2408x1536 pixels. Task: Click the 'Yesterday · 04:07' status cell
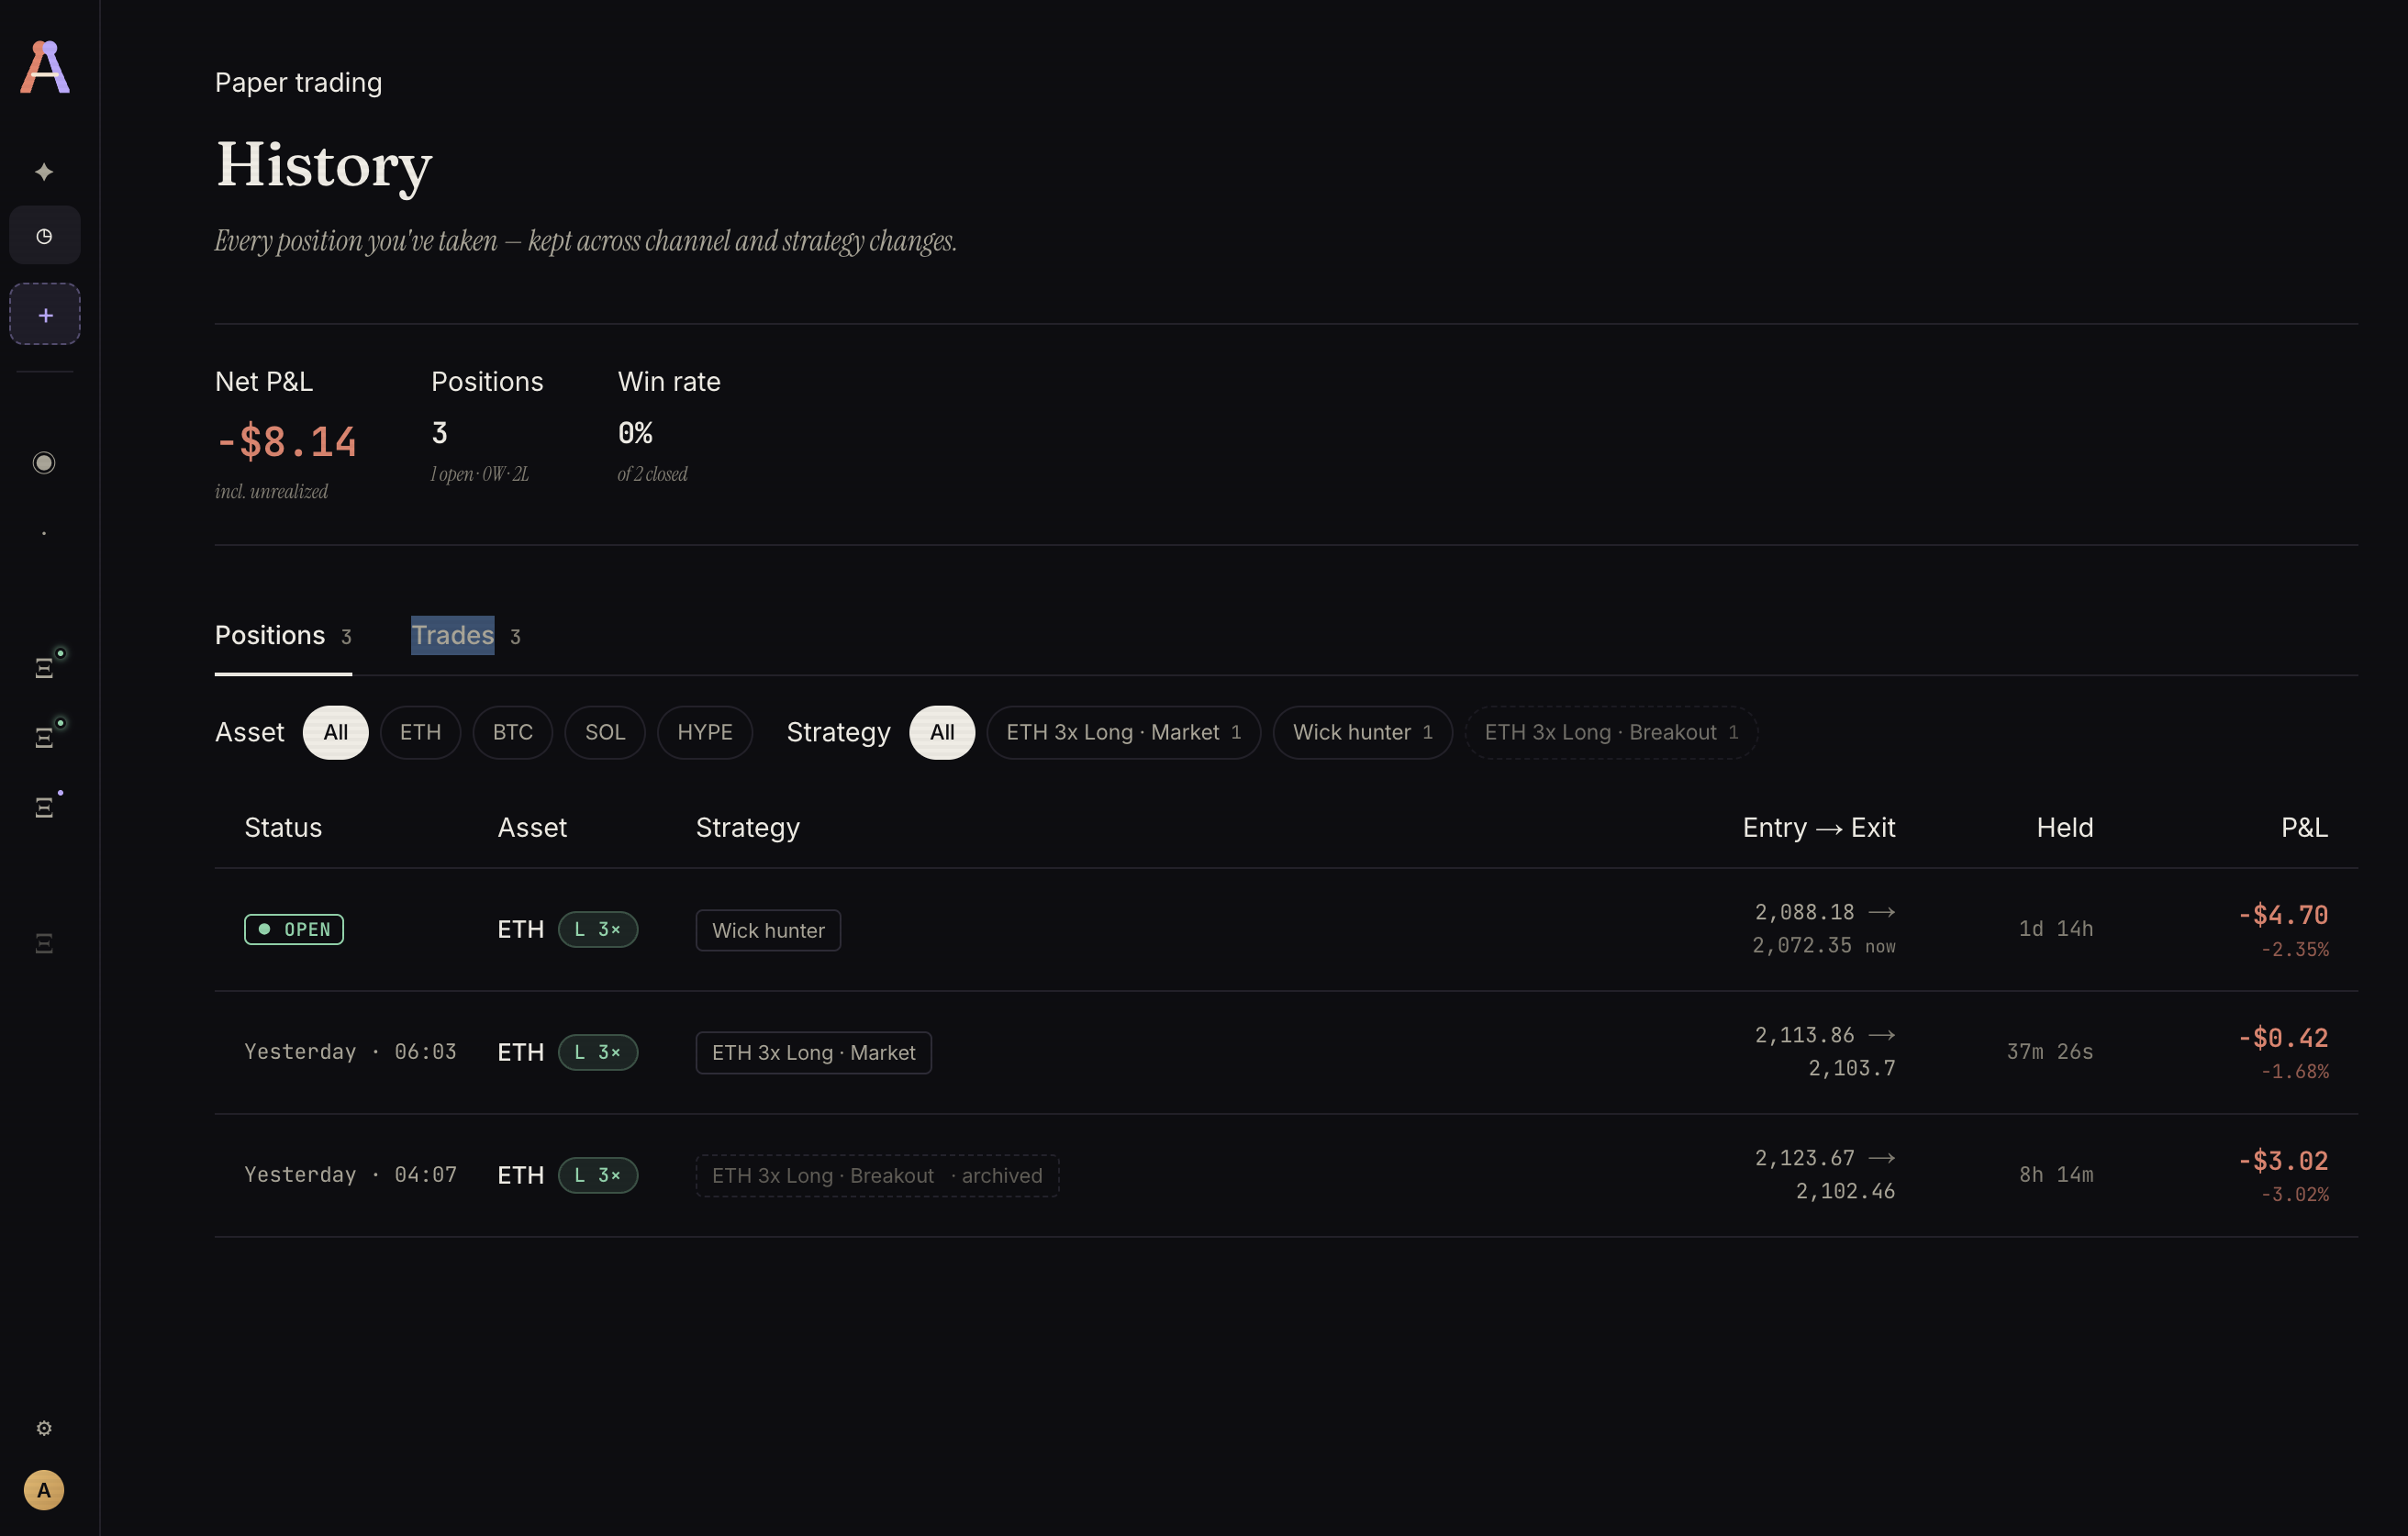click(x=350, y=1175)
